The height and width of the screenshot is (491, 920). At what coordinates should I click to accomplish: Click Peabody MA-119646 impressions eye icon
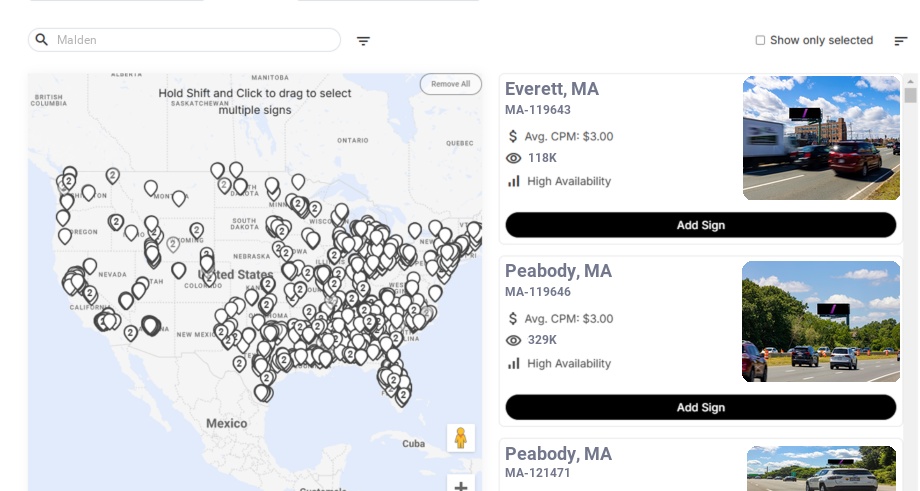[514, 340]
